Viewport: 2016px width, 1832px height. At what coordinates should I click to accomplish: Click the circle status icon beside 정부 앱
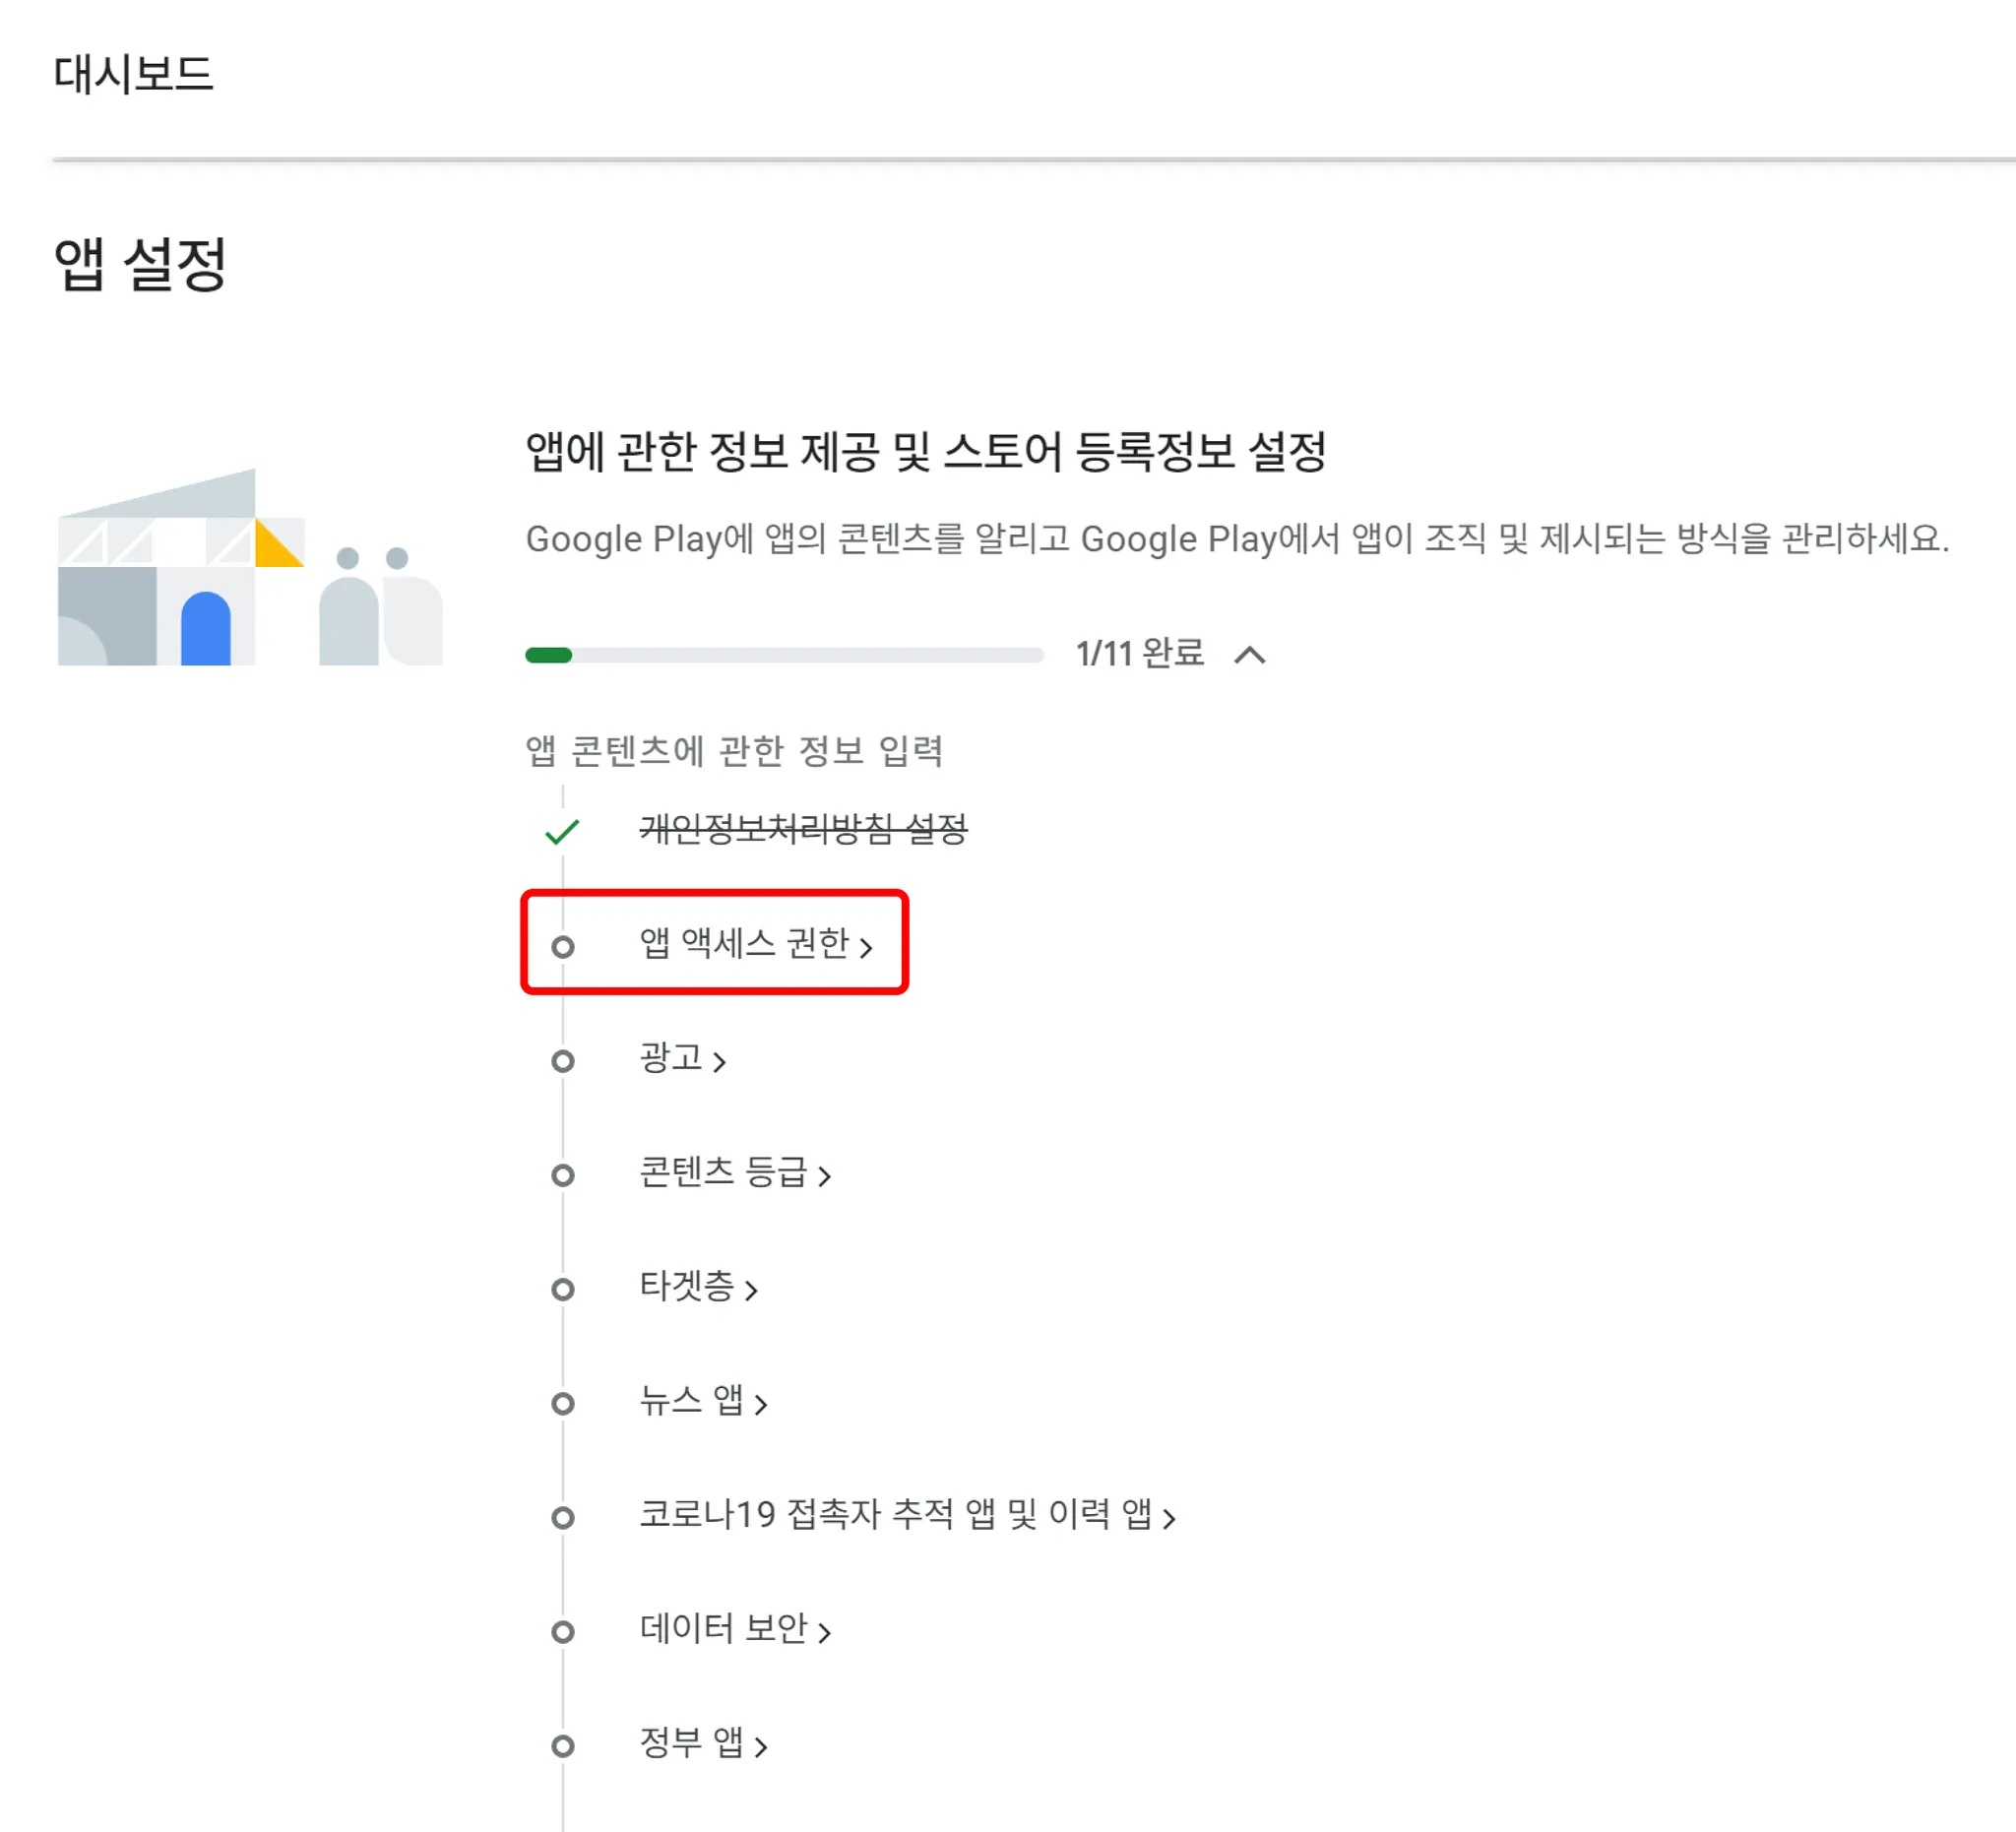[x=563, y=1746]
